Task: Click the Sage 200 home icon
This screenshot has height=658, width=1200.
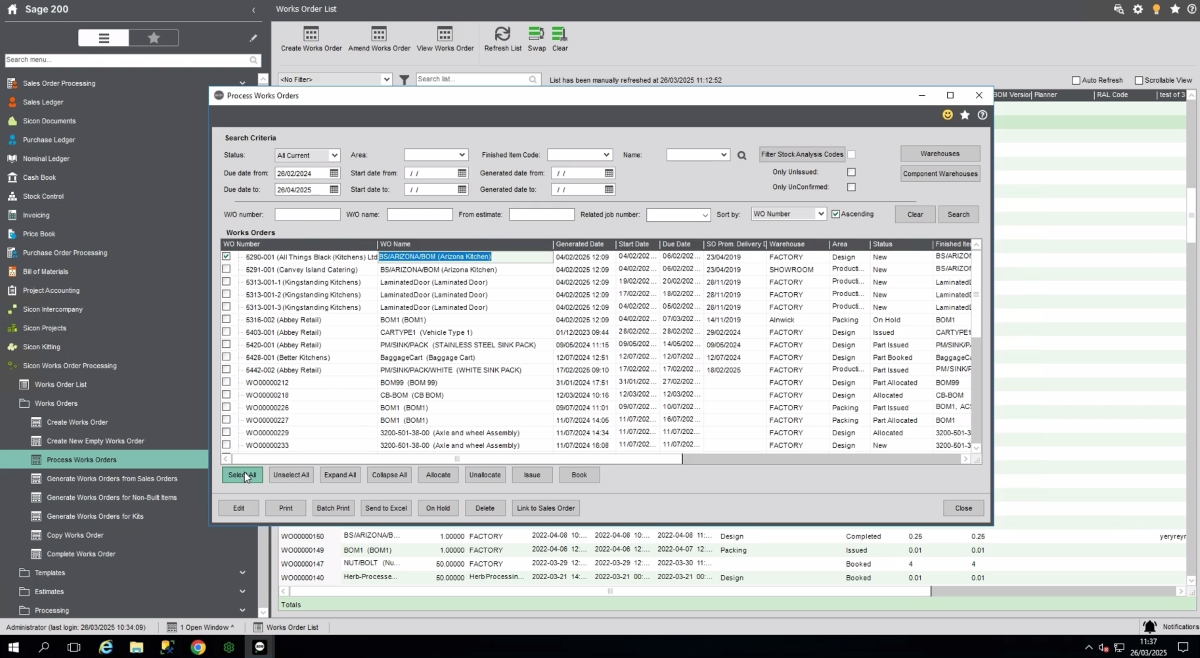Action: 12,9
